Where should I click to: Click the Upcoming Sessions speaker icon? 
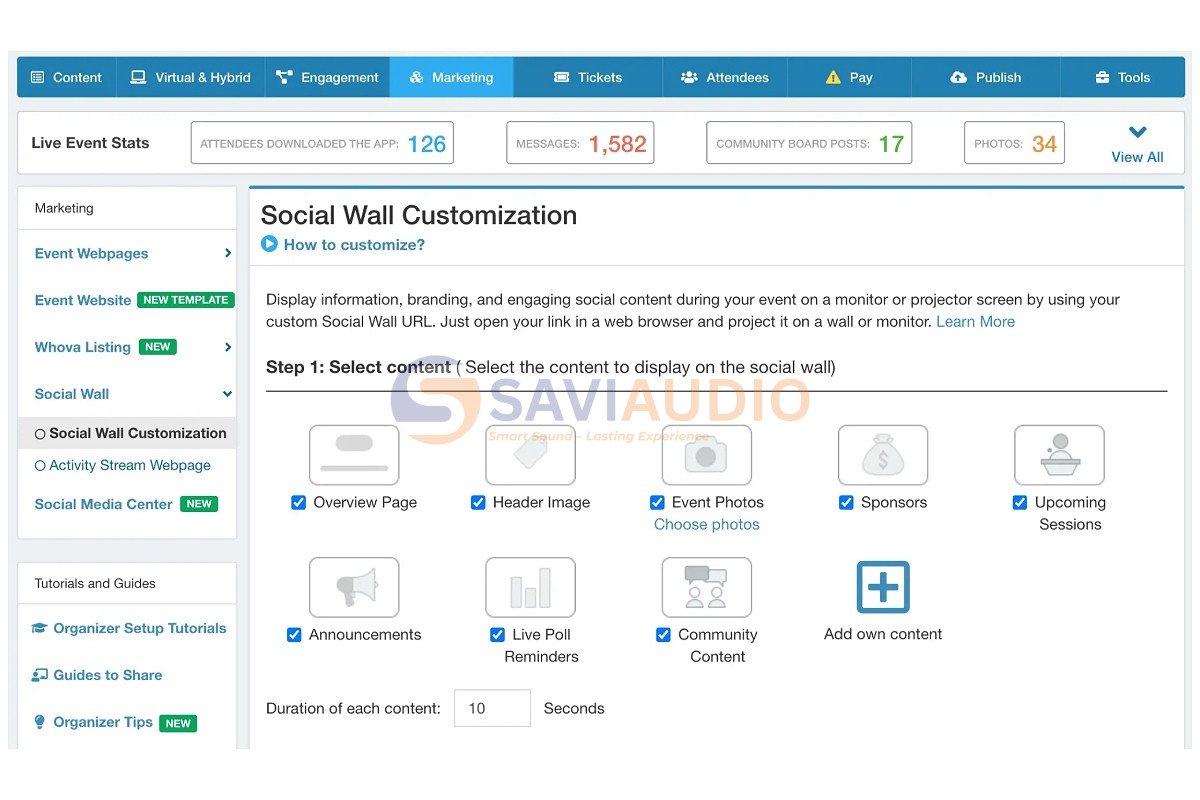coord(1059,455)
